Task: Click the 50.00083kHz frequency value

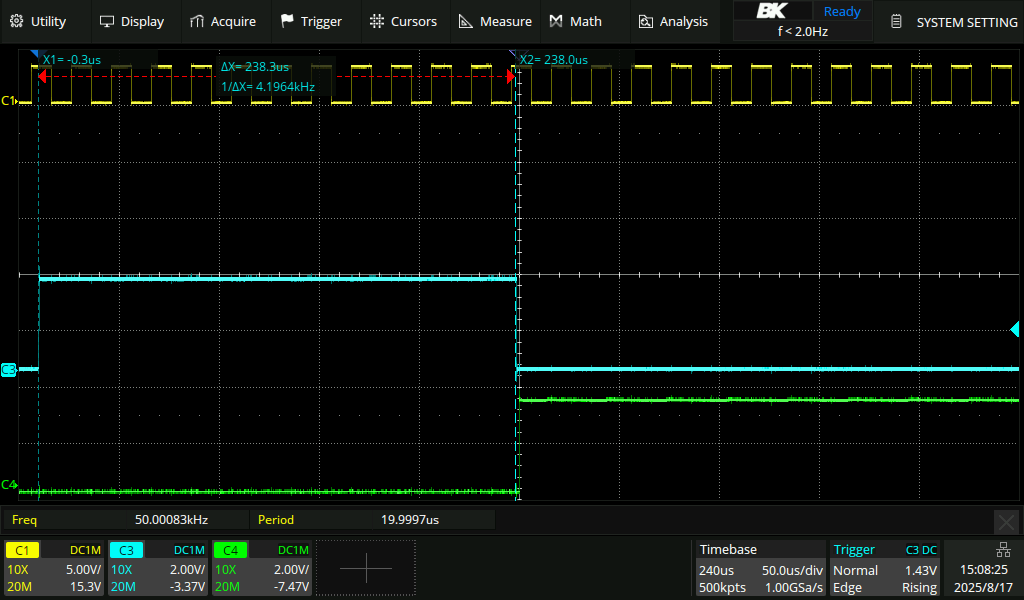Action: (x=171, y=520)
